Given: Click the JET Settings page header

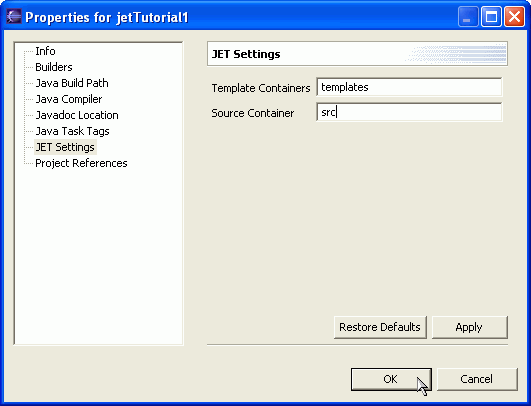Looking at the screenshot, I should (357, 54).
